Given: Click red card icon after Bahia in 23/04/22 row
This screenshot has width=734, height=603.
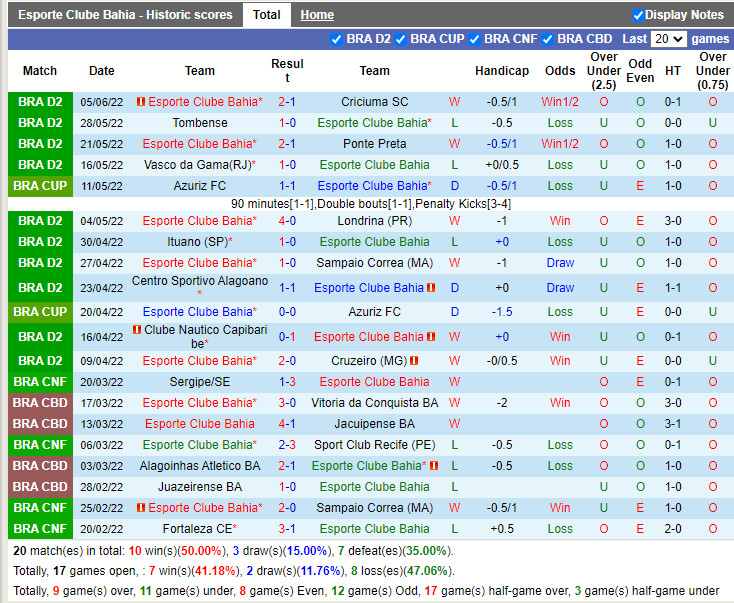Looking at the screenshot, I should coord(431,288).
